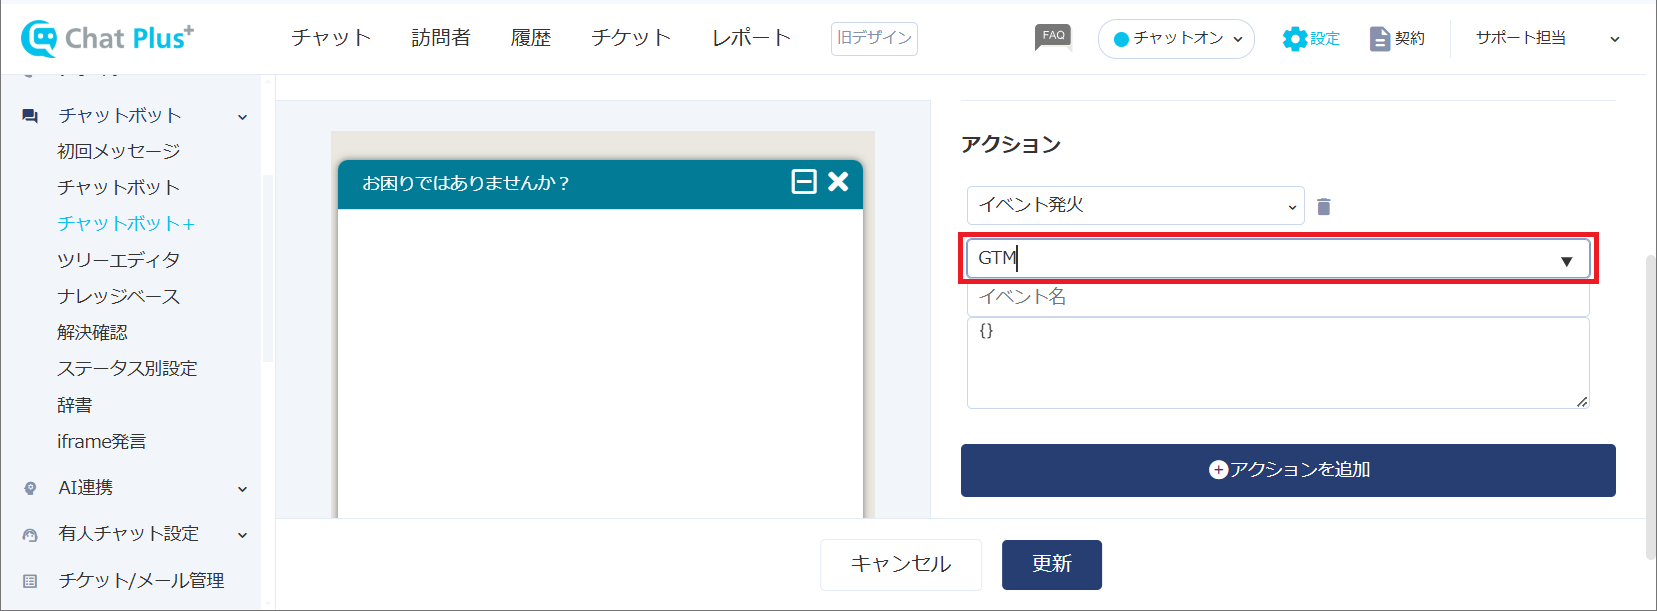Close the chat preview widget
Viewport: 1657px width, 611px height.
[x=838, y=181]
